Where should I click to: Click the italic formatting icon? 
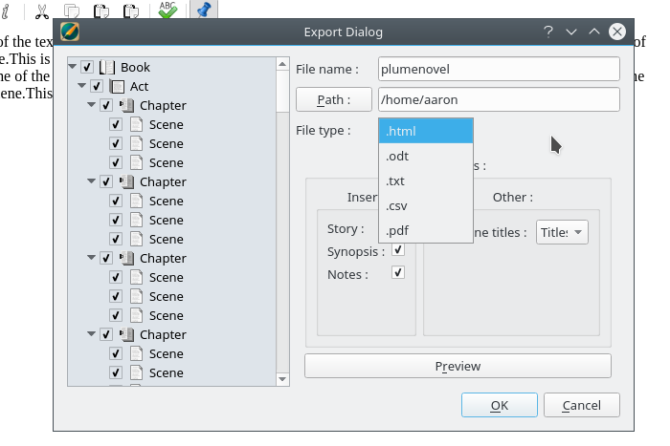pos(5,11)
